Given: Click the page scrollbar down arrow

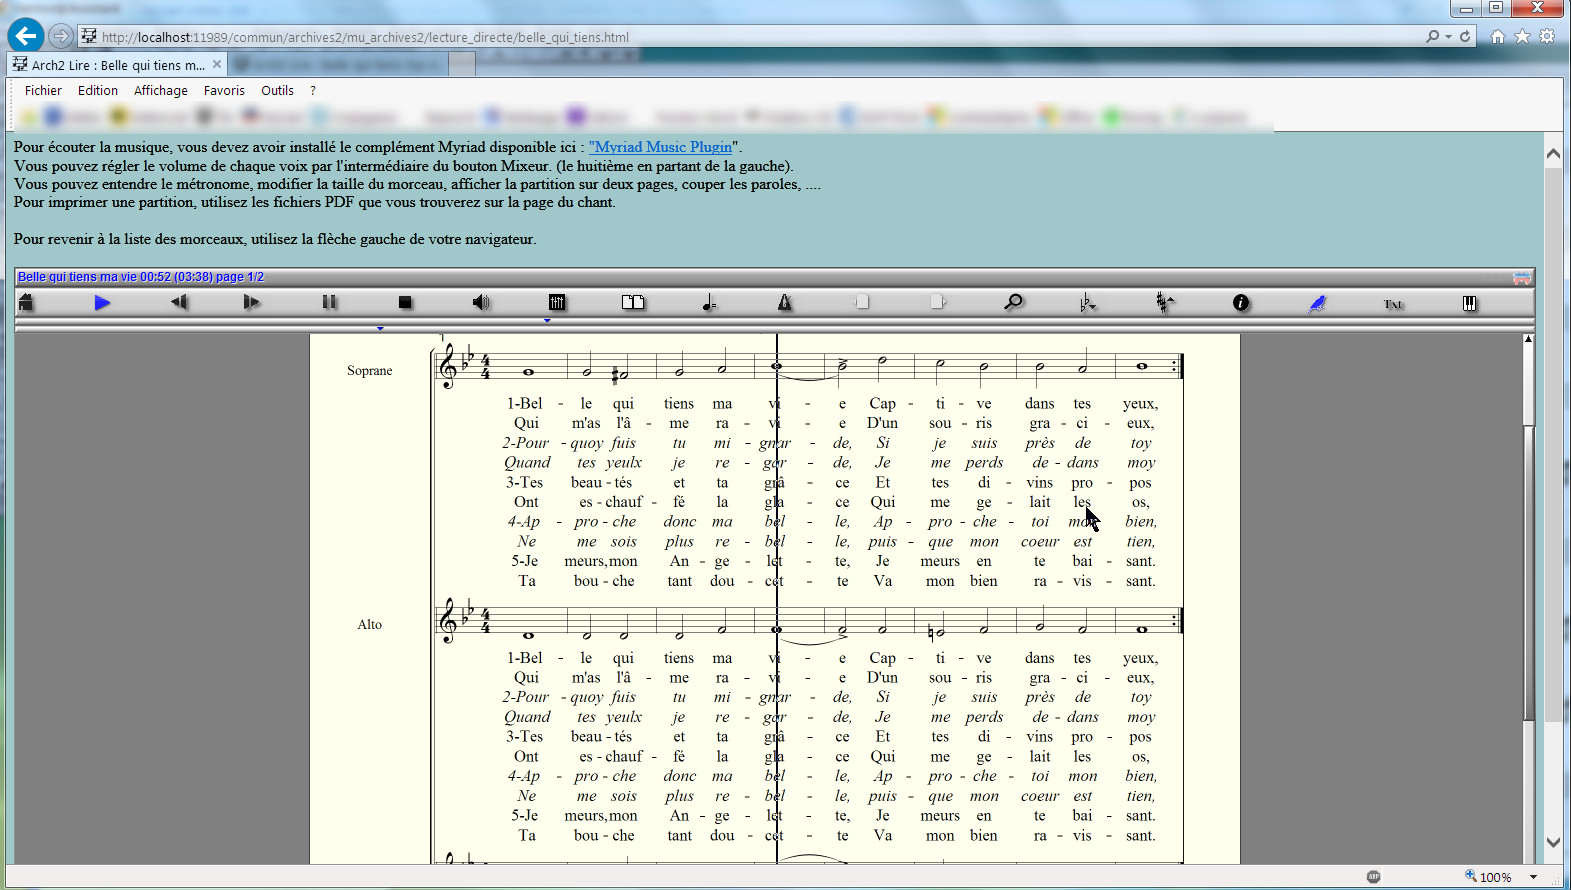Looking at the screenshot, I should click(x=1553, y=842).
